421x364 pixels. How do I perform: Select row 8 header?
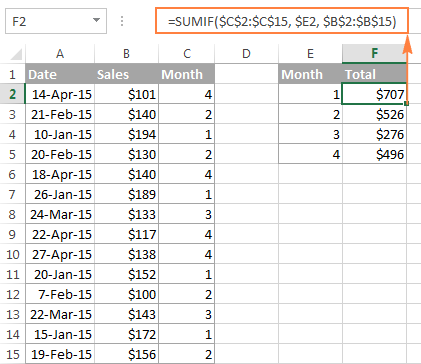click(x=12, y=214)
